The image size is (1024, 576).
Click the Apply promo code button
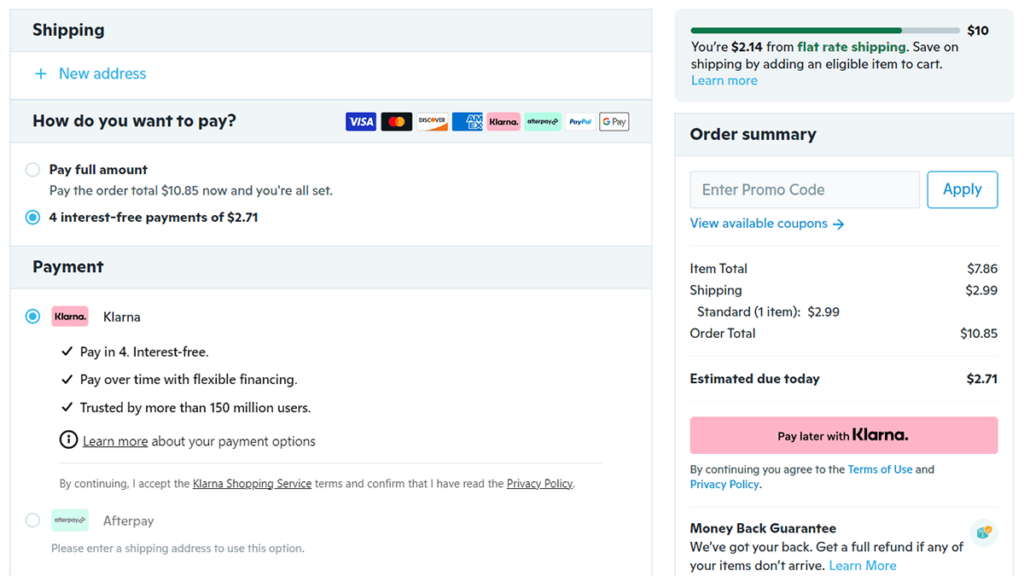coord(962,189)
